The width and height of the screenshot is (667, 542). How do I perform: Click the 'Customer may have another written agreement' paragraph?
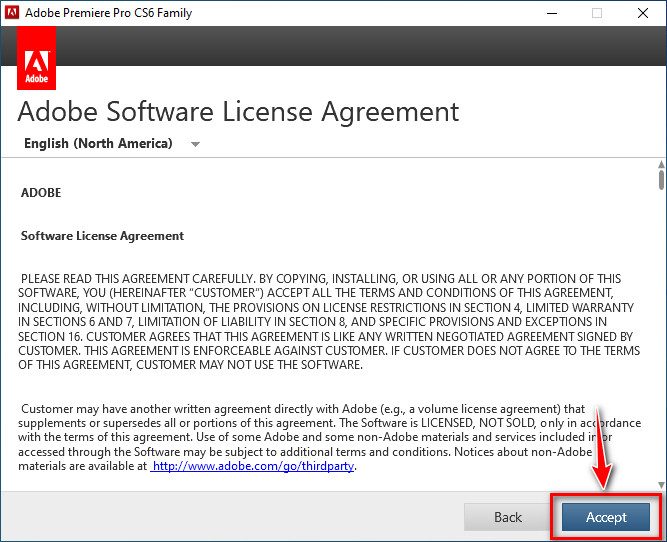coord(329,437)
